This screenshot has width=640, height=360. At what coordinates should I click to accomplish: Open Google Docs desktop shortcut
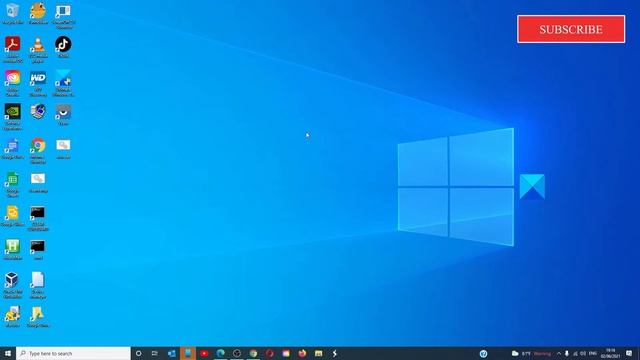pos(13,148)
